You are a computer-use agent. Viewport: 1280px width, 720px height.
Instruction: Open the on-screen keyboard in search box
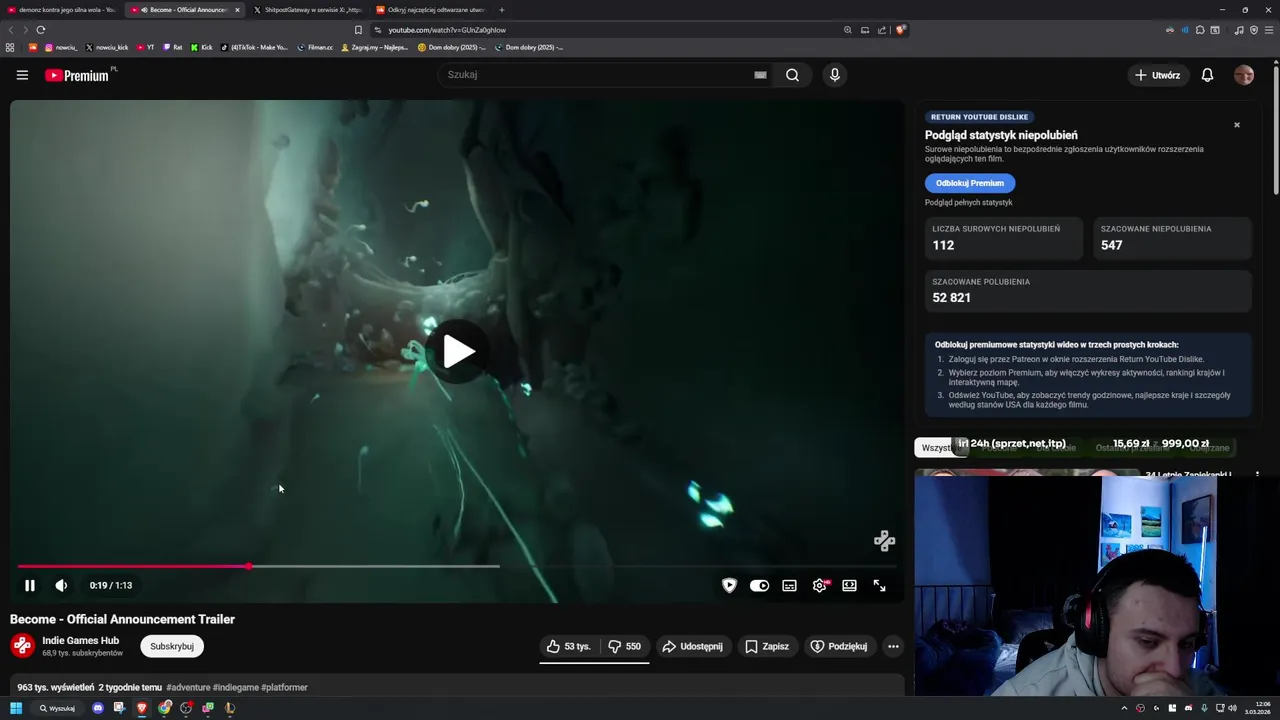760,75
